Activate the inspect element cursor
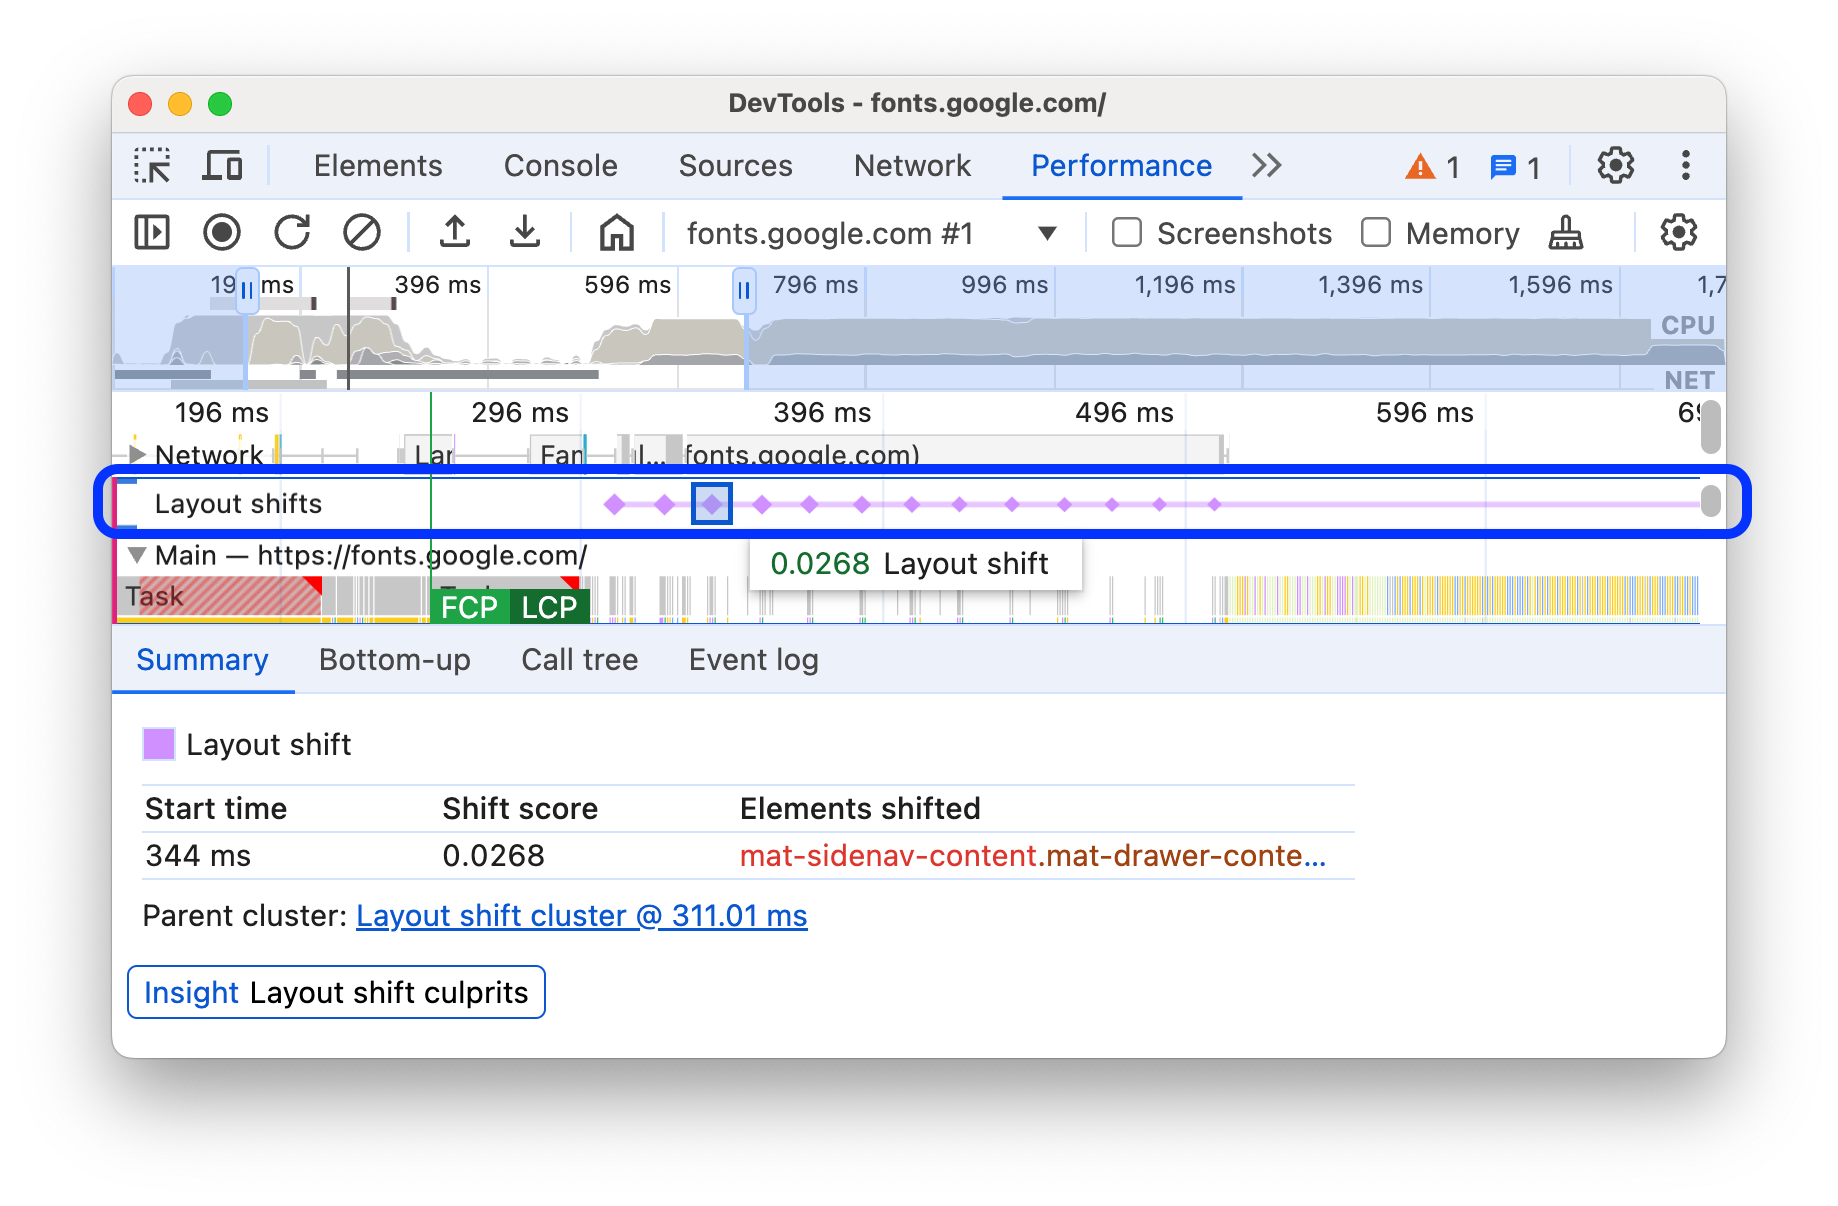 pyautogui.click(x=151, y=166)
